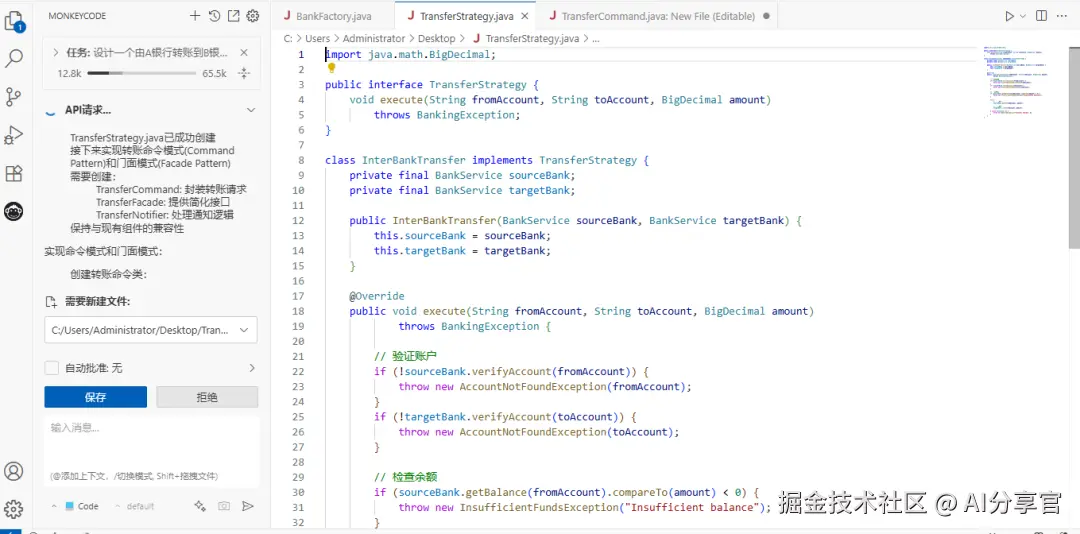Click 'AccountNotFoundException(fromAccount)' on line 22's throw
This screenshot has width=1080, height=534.
[x=574, y=387]
